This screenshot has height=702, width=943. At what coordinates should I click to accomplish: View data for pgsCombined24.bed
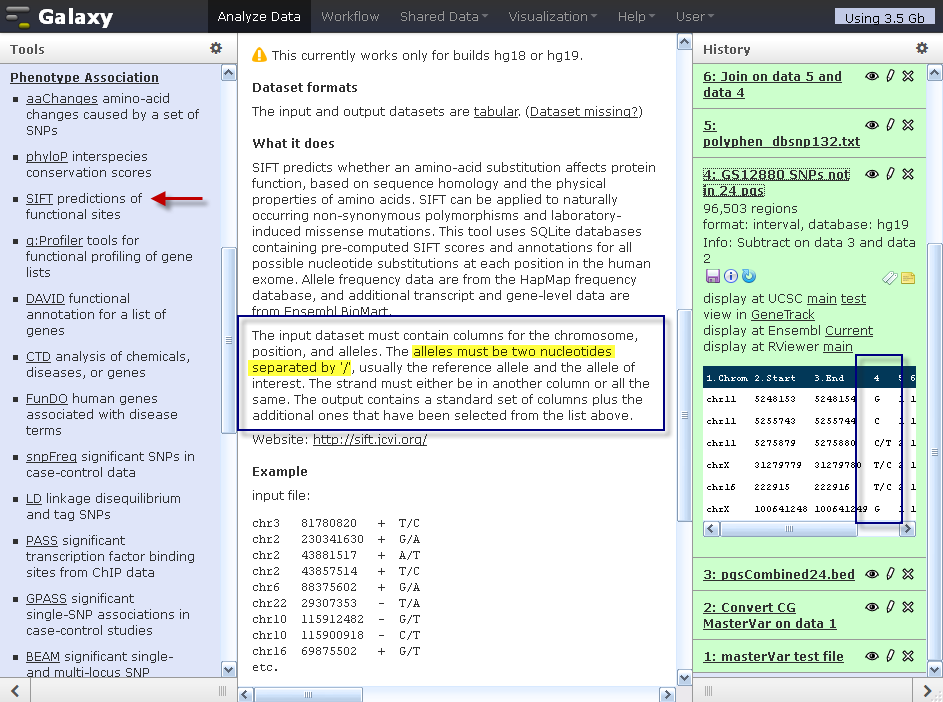(871, 574)
